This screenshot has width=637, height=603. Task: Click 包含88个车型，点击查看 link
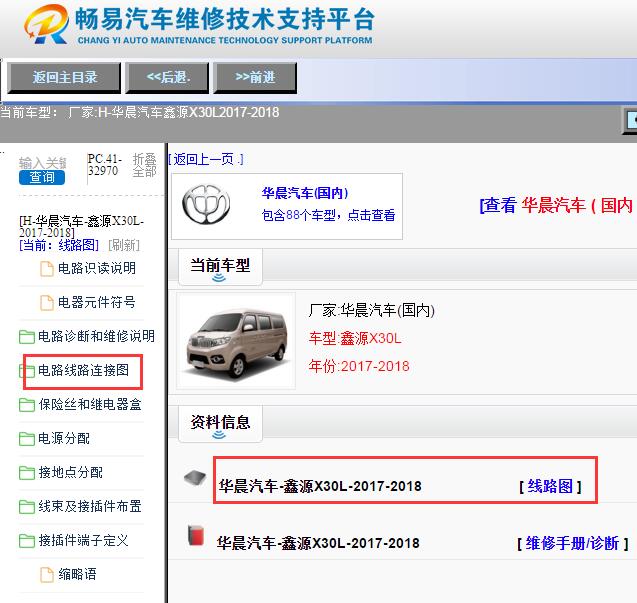(x=328, y=215)
